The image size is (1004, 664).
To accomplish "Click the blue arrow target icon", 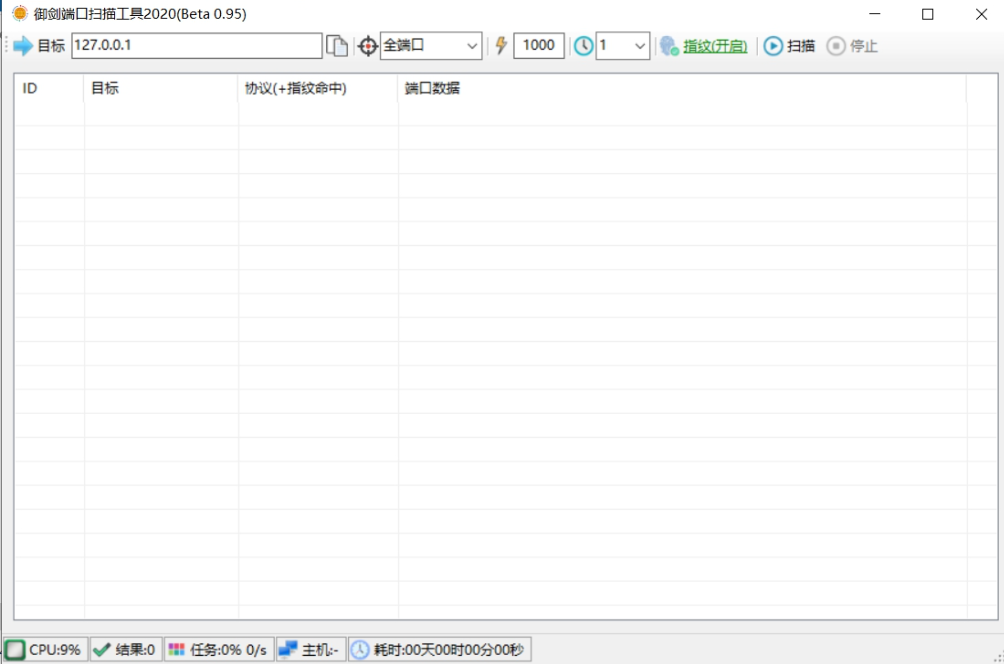I will coord(22,46).
